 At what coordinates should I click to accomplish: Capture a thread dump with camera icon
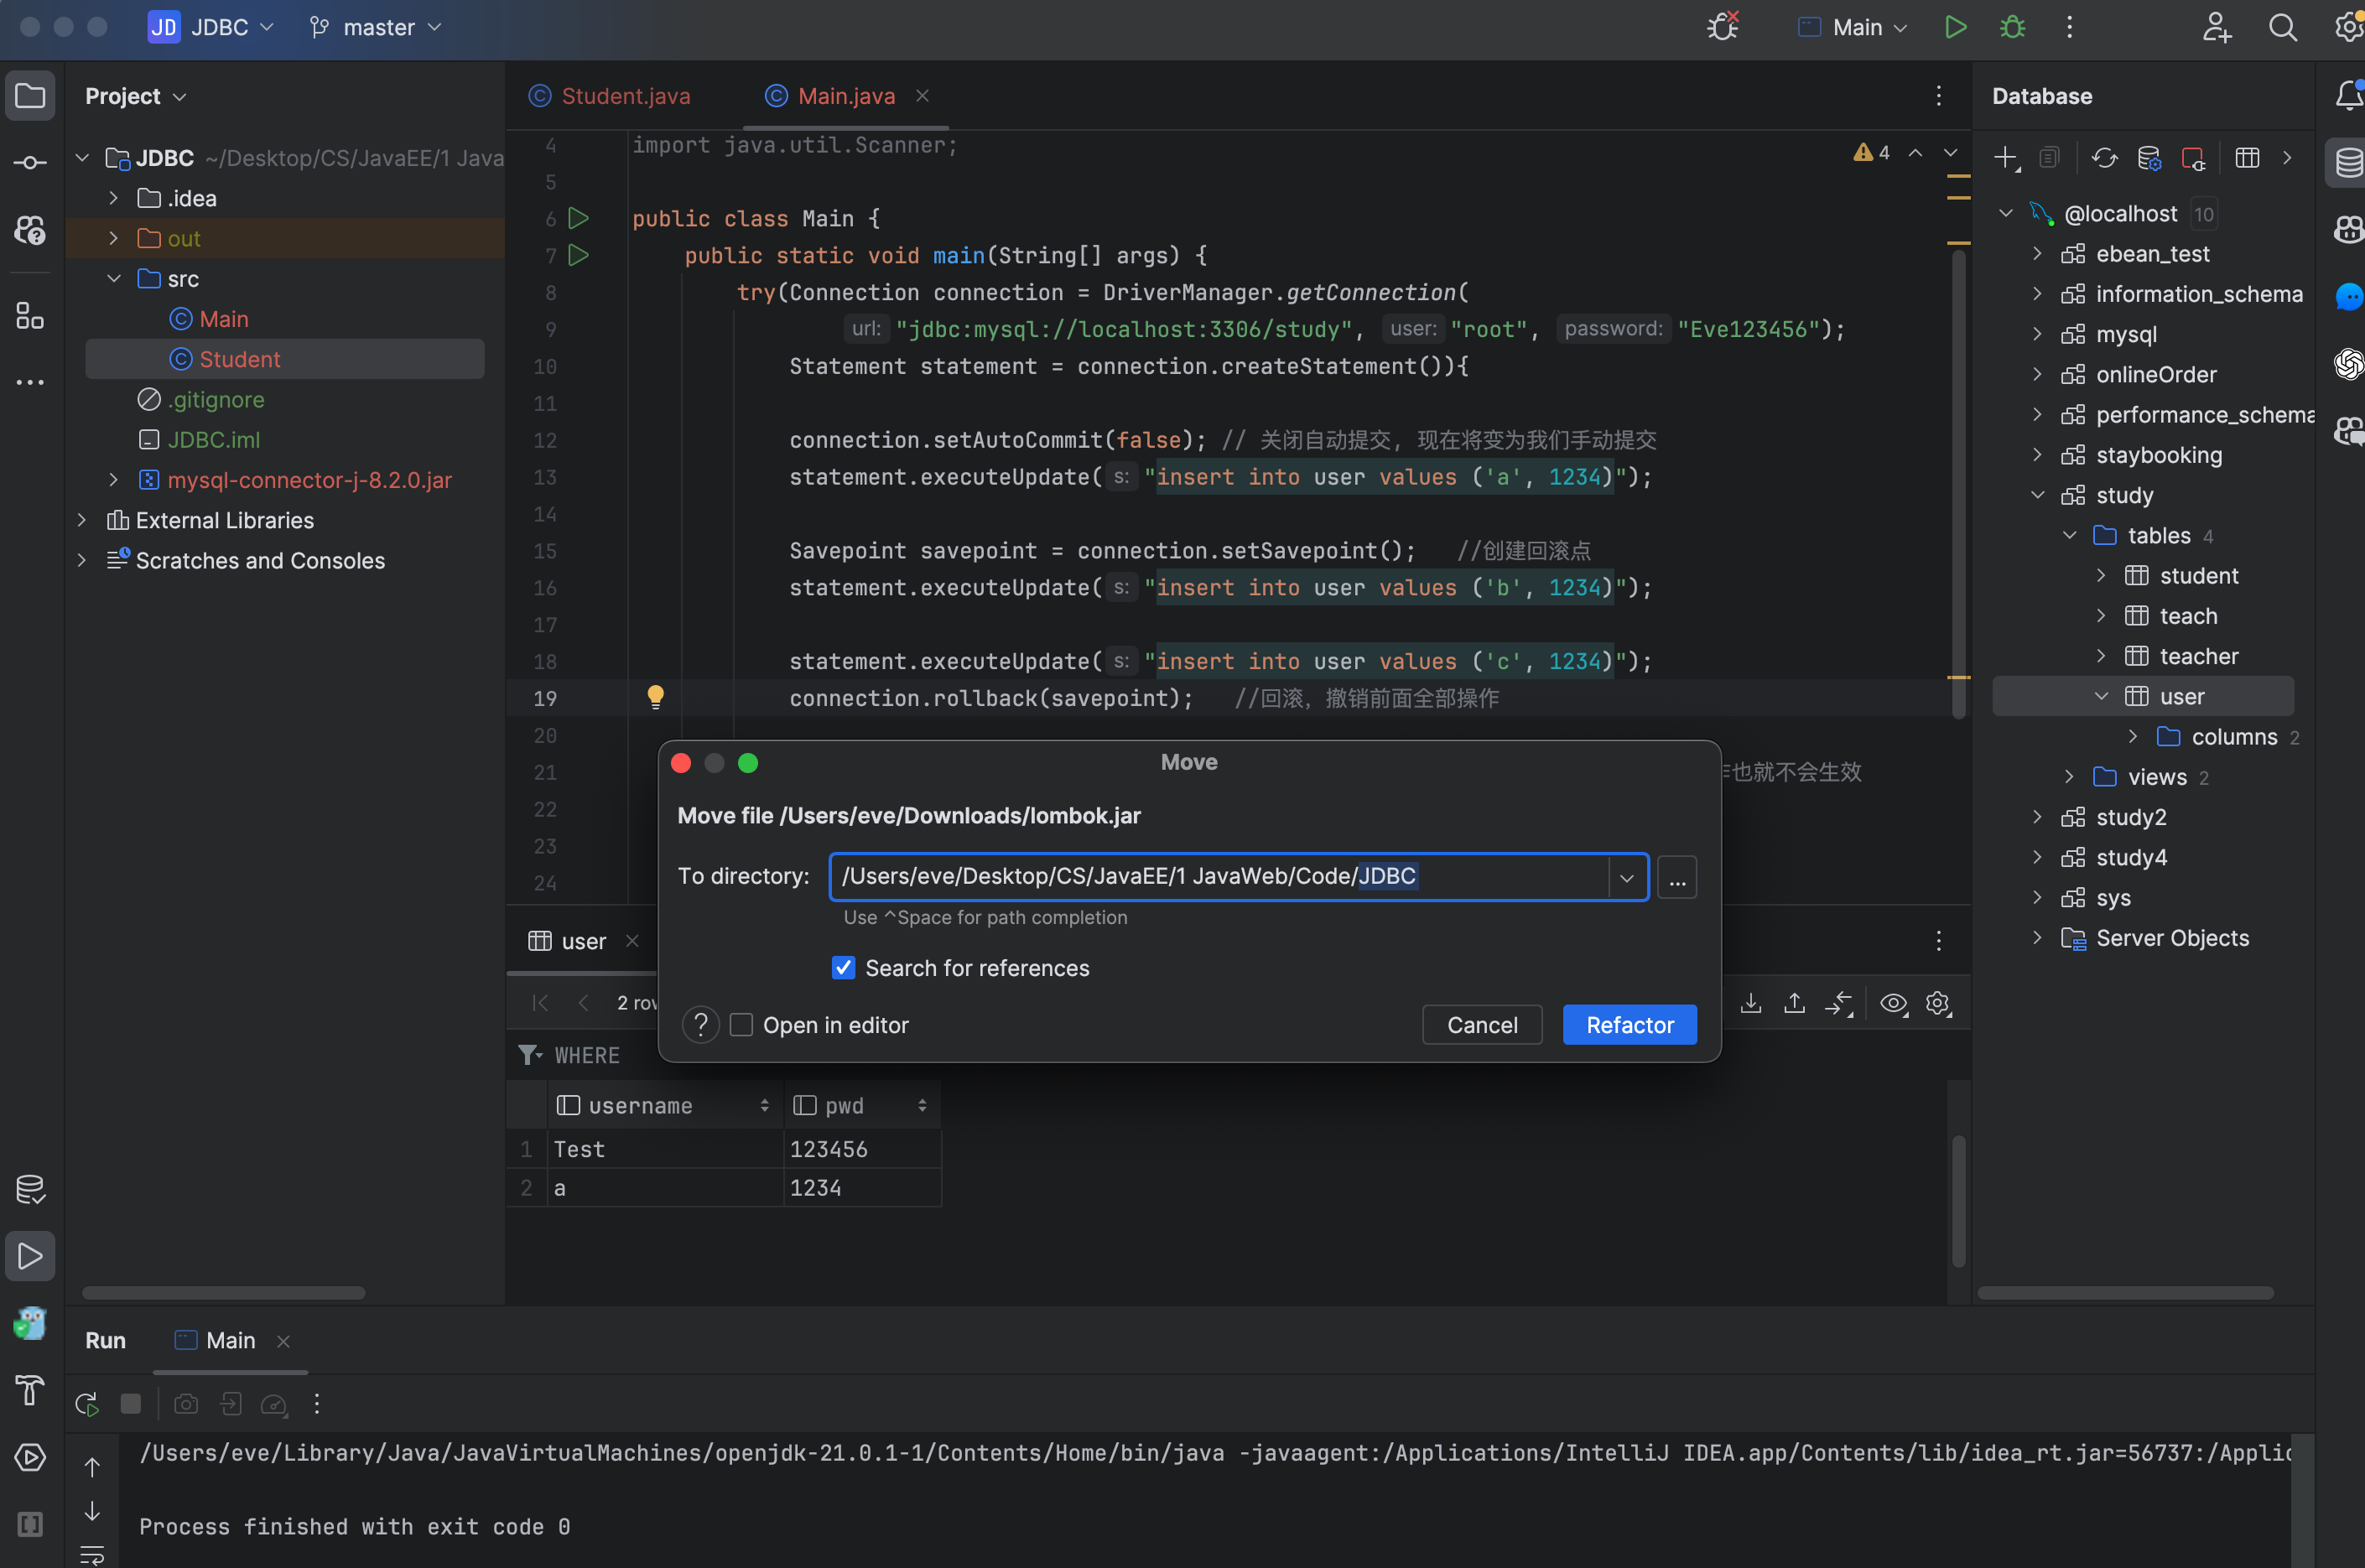pyautogui.click(x=186, y=1403)
